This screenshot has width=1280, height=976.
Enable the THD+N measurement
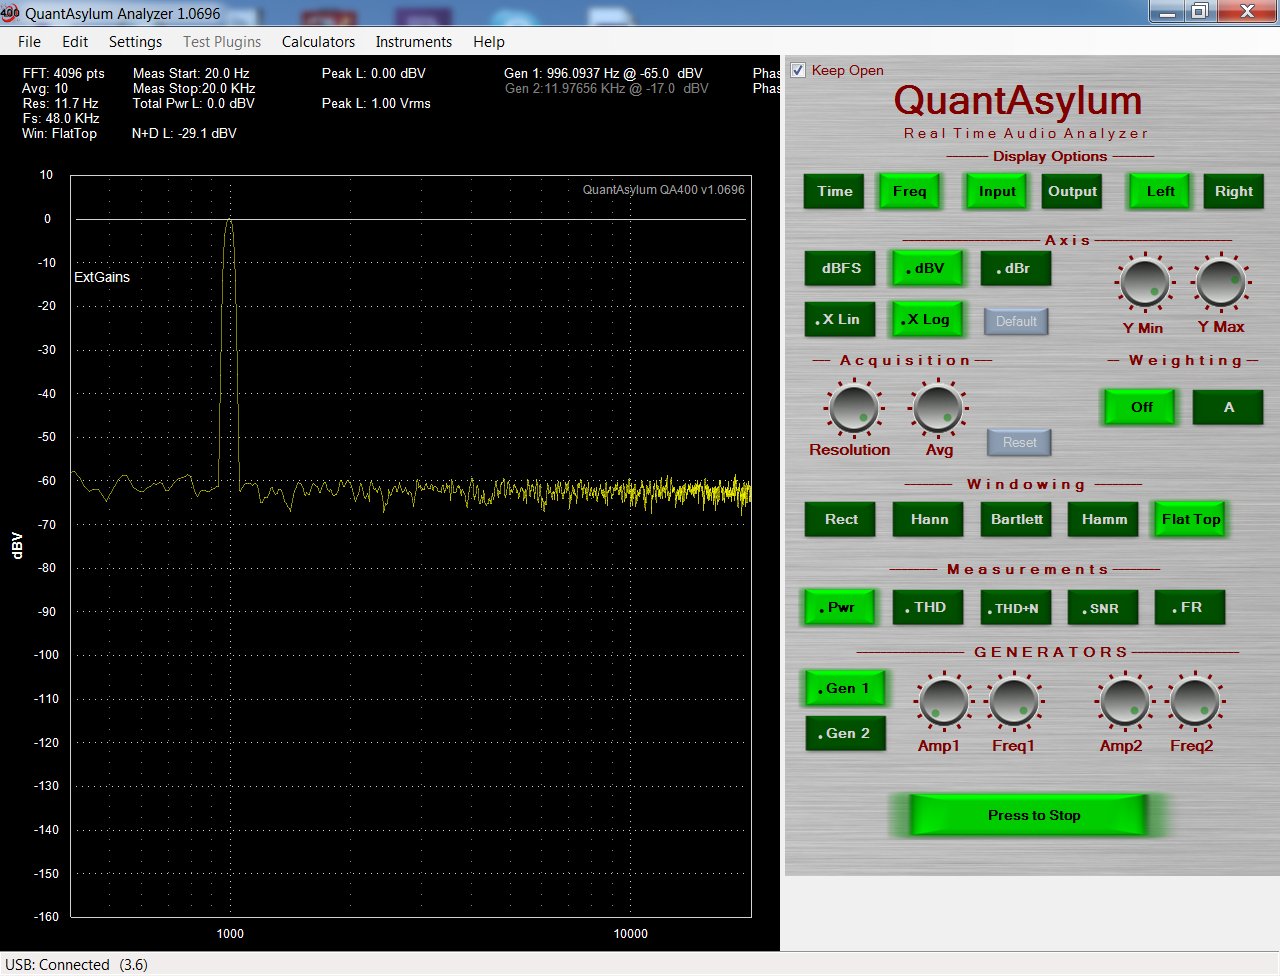(x=1015, y=608)
